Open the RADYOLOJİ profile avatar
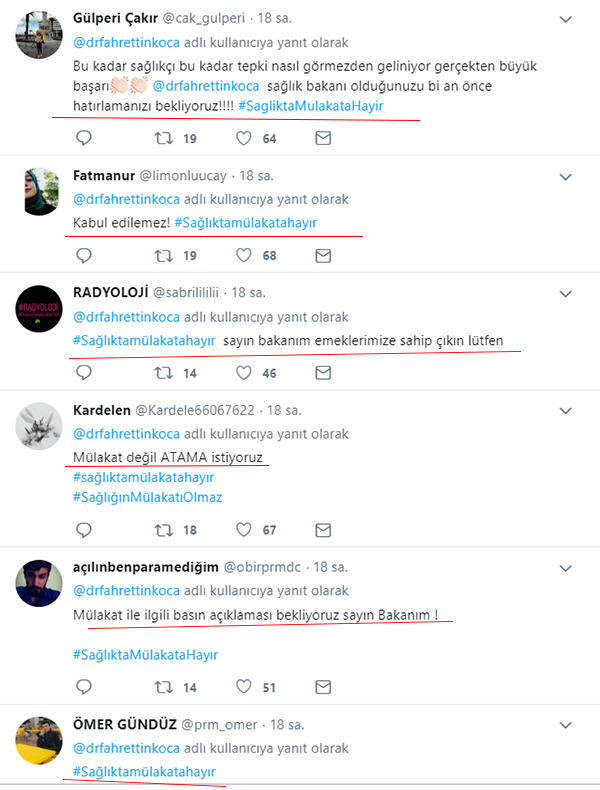The height and width of the screenshot is (790, 600). 39,309
